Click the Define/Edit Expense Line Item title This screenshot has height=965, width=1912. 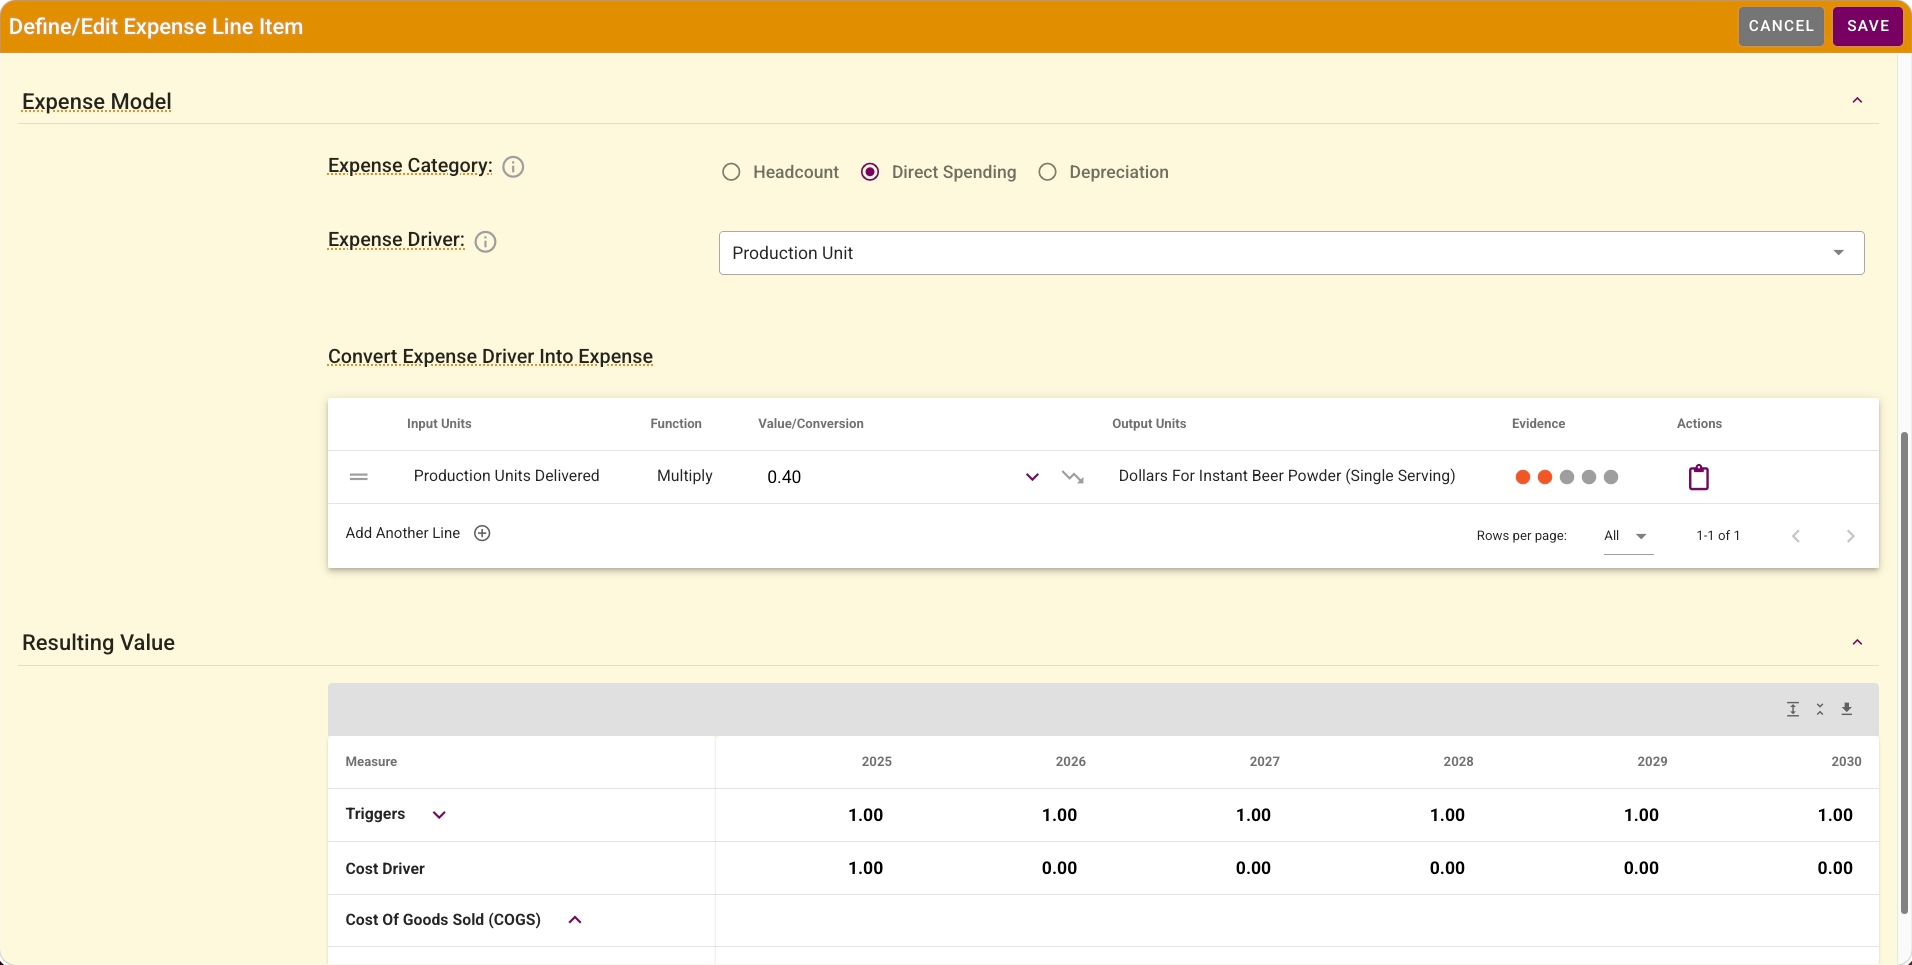[x=156, y=27]
